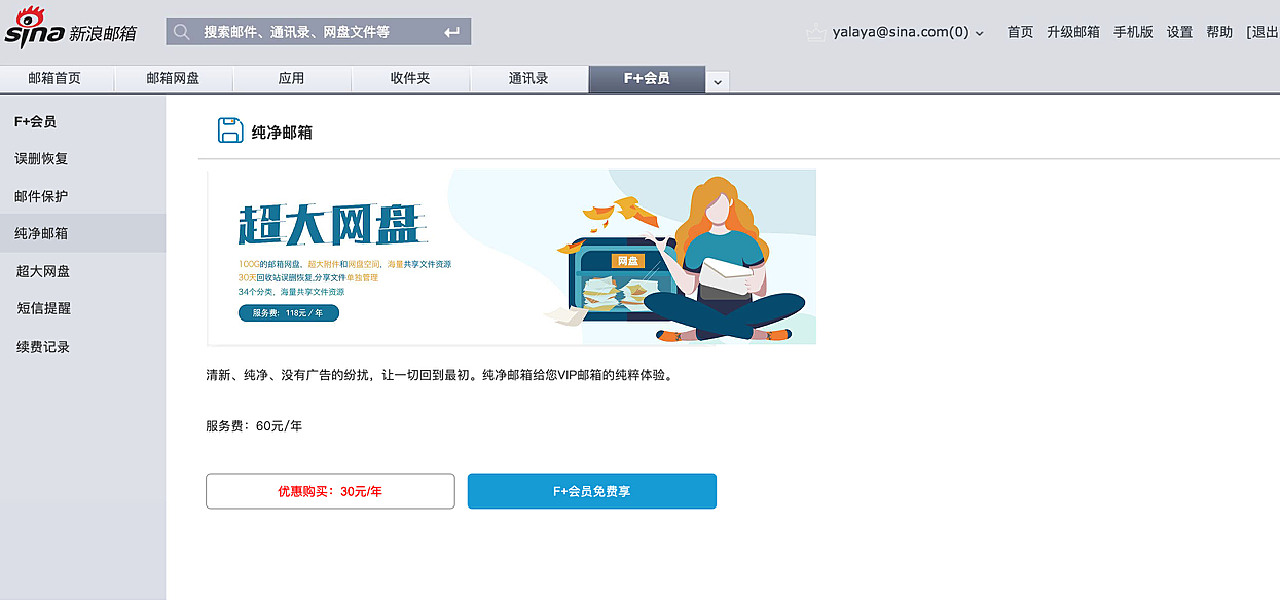Click the Sina mail logo
The image size is (1280, 601).
[70, 29]
